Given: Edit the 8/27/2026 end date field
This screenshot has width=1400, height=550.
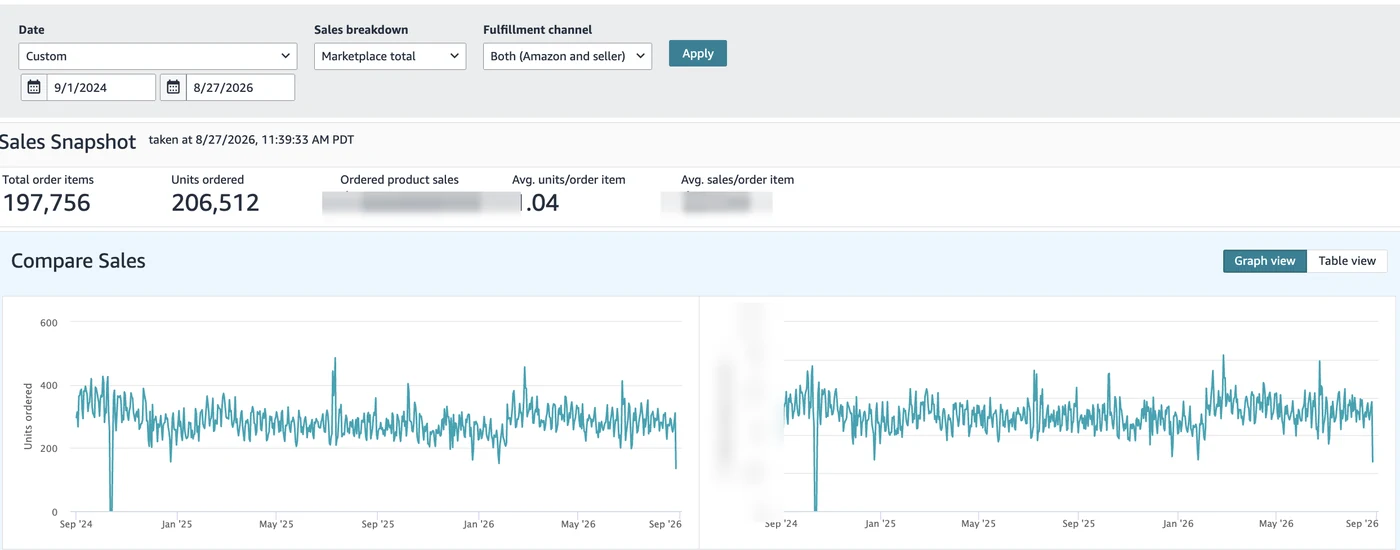Looking at the screenshot, I should point(240,87).
